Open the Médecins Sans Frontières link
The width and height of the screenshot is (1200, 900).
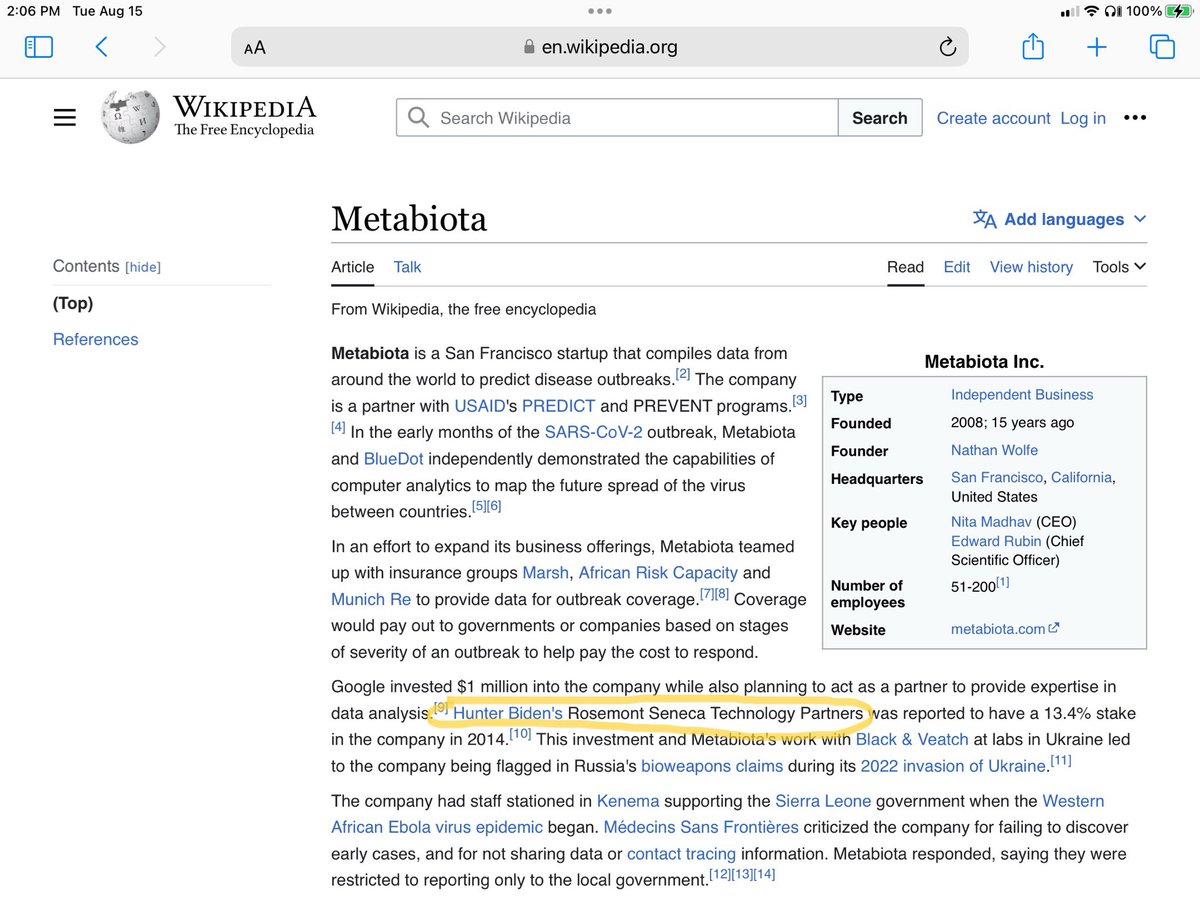[x=701, y=827]
